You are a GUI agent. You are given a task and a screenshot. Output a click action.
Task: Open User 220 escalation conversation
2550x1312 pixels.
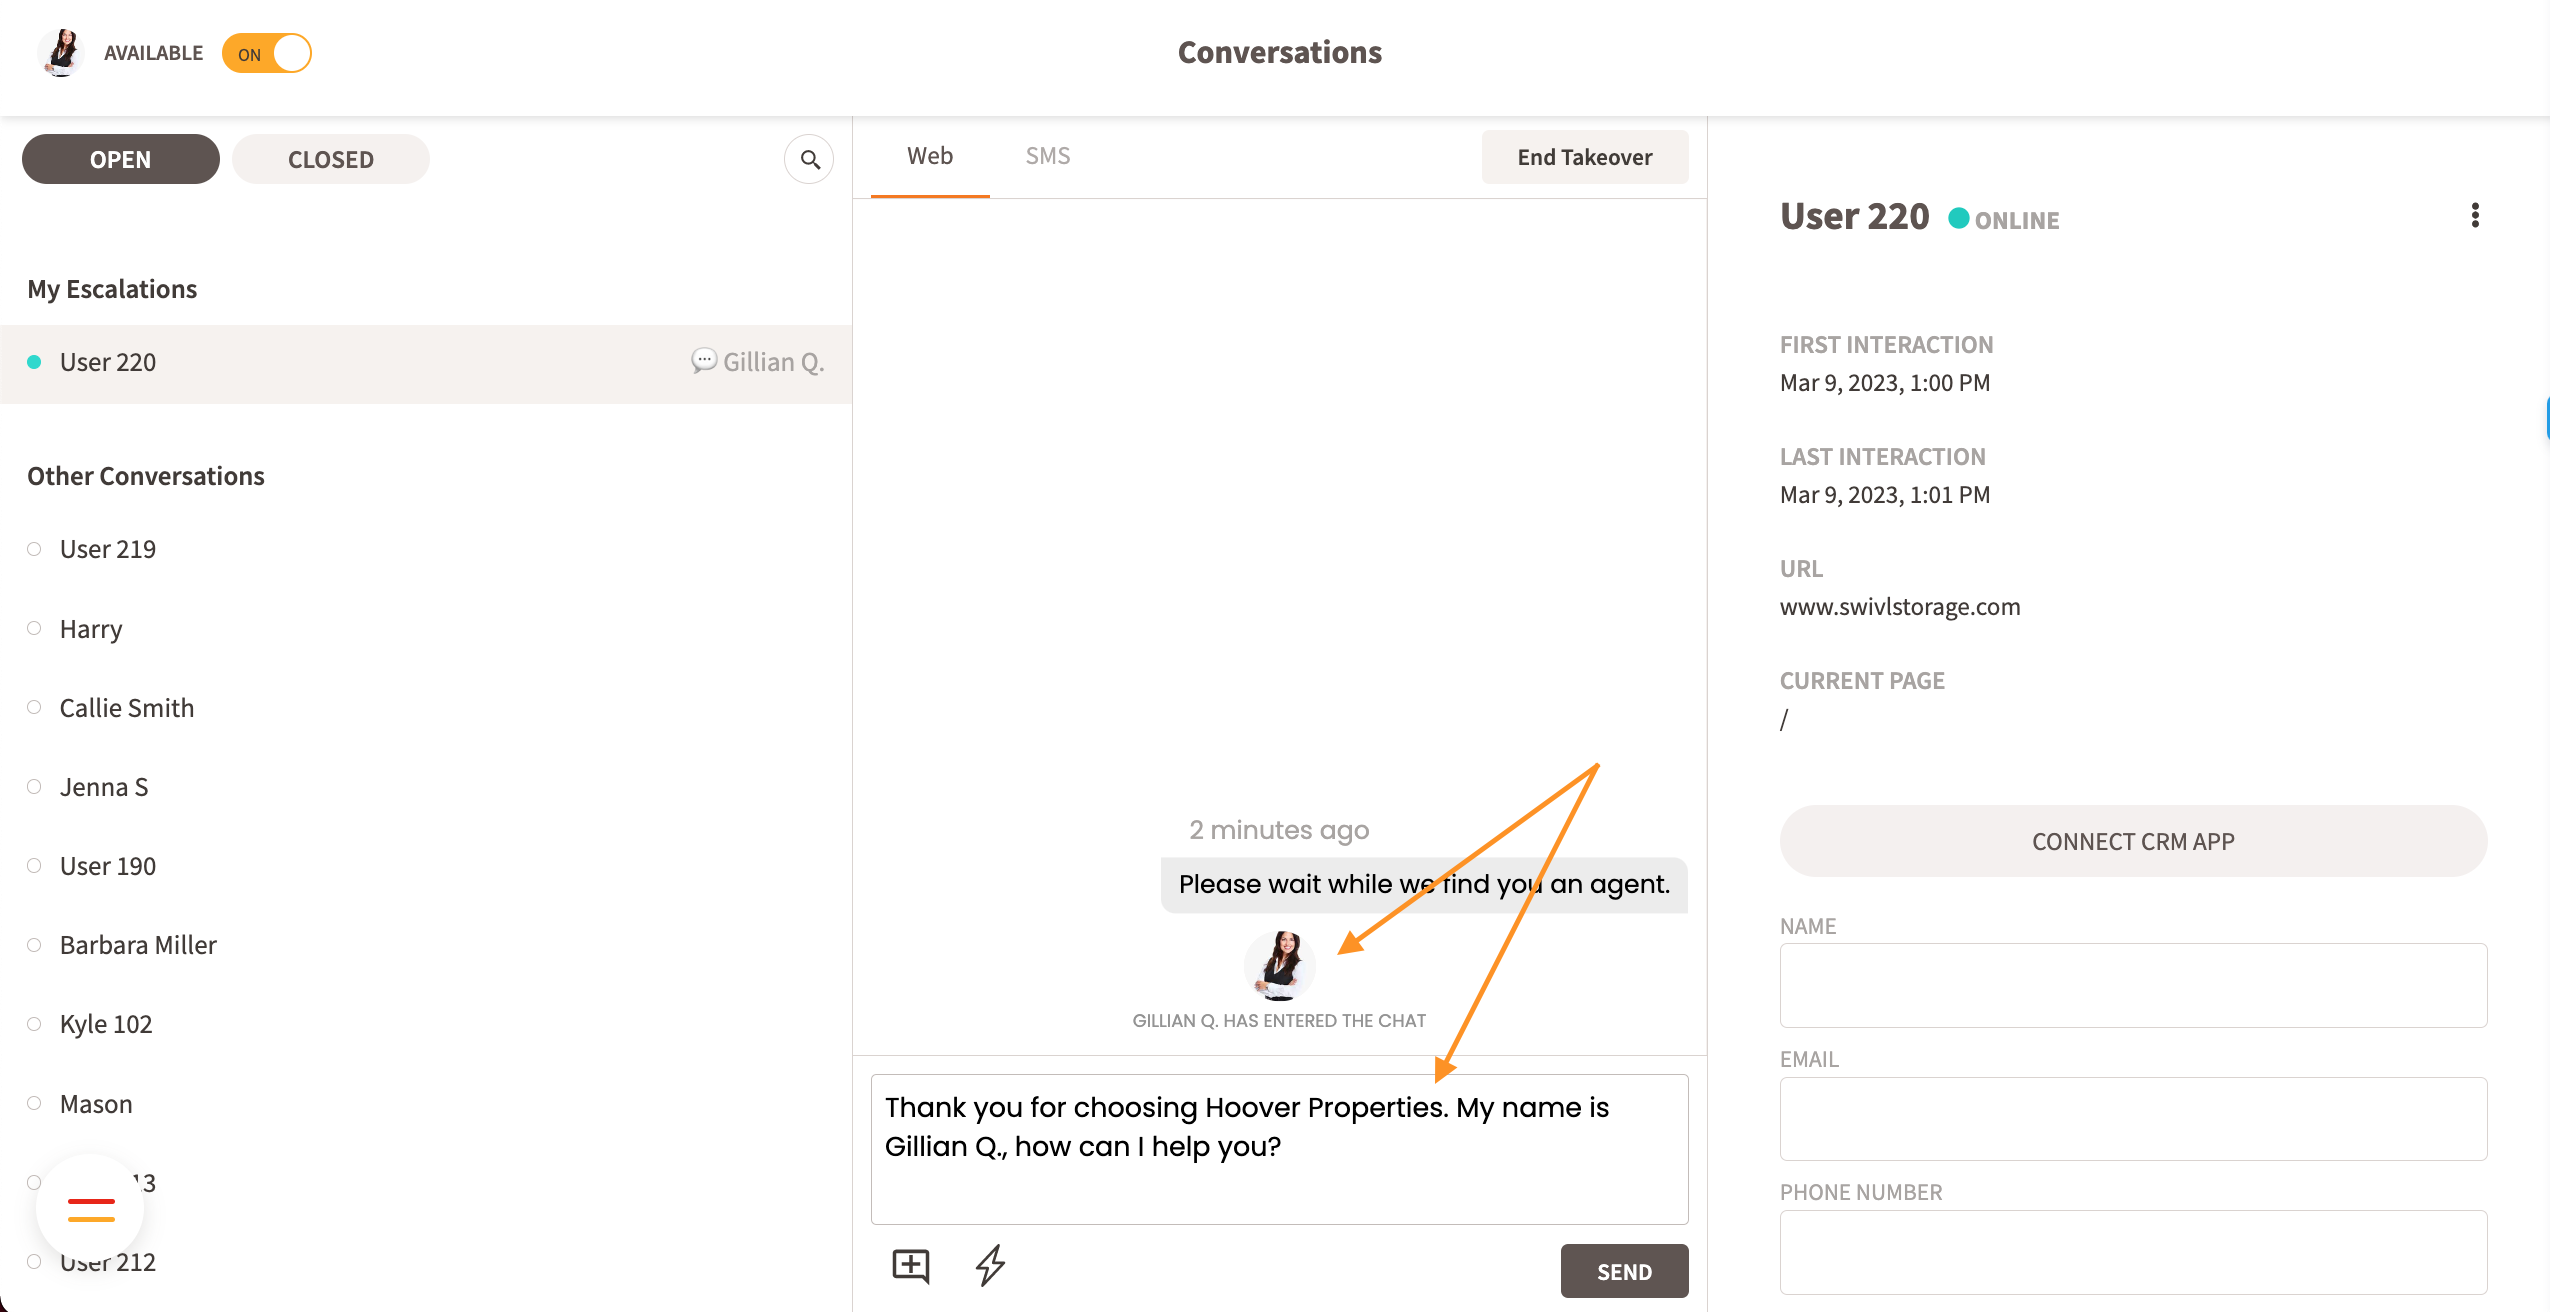coord(108,362)
